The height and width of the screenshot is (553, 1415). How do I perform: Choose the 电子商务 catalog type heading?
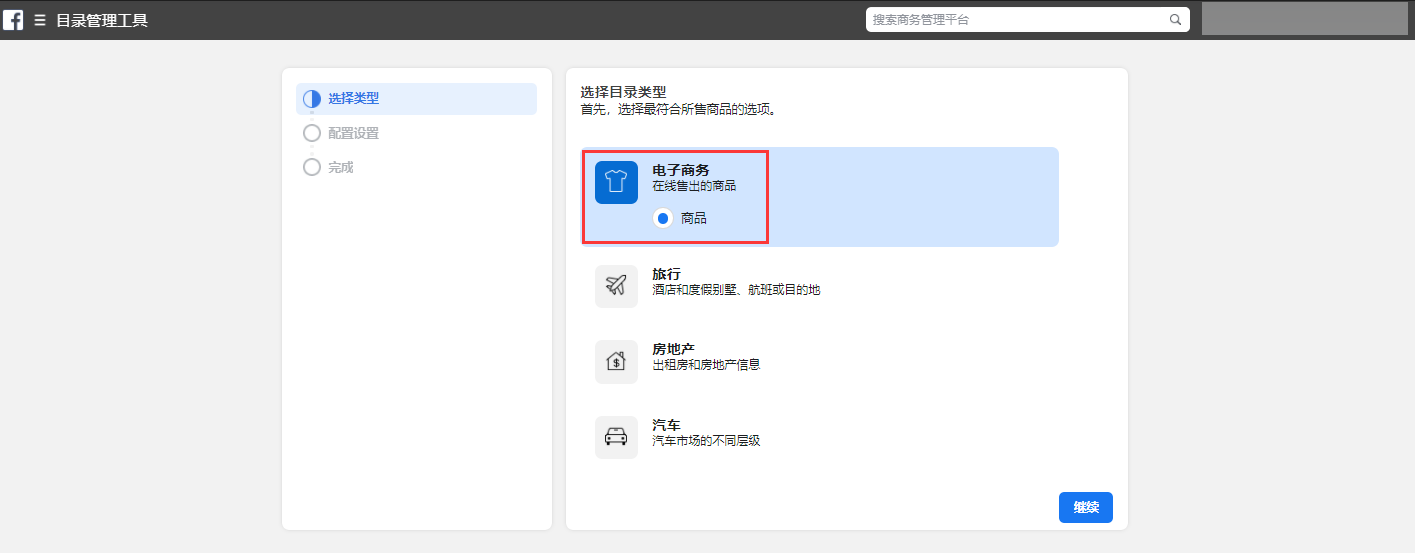coord(681,170)
